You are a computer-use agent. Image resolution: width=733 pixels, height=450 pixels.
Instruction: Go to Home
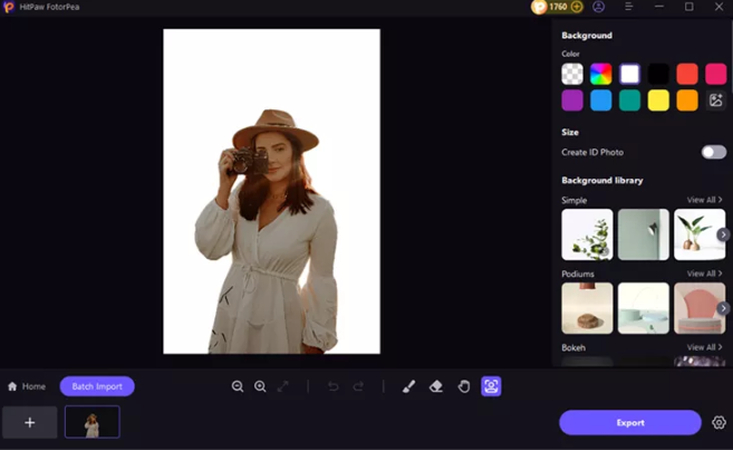27,386
